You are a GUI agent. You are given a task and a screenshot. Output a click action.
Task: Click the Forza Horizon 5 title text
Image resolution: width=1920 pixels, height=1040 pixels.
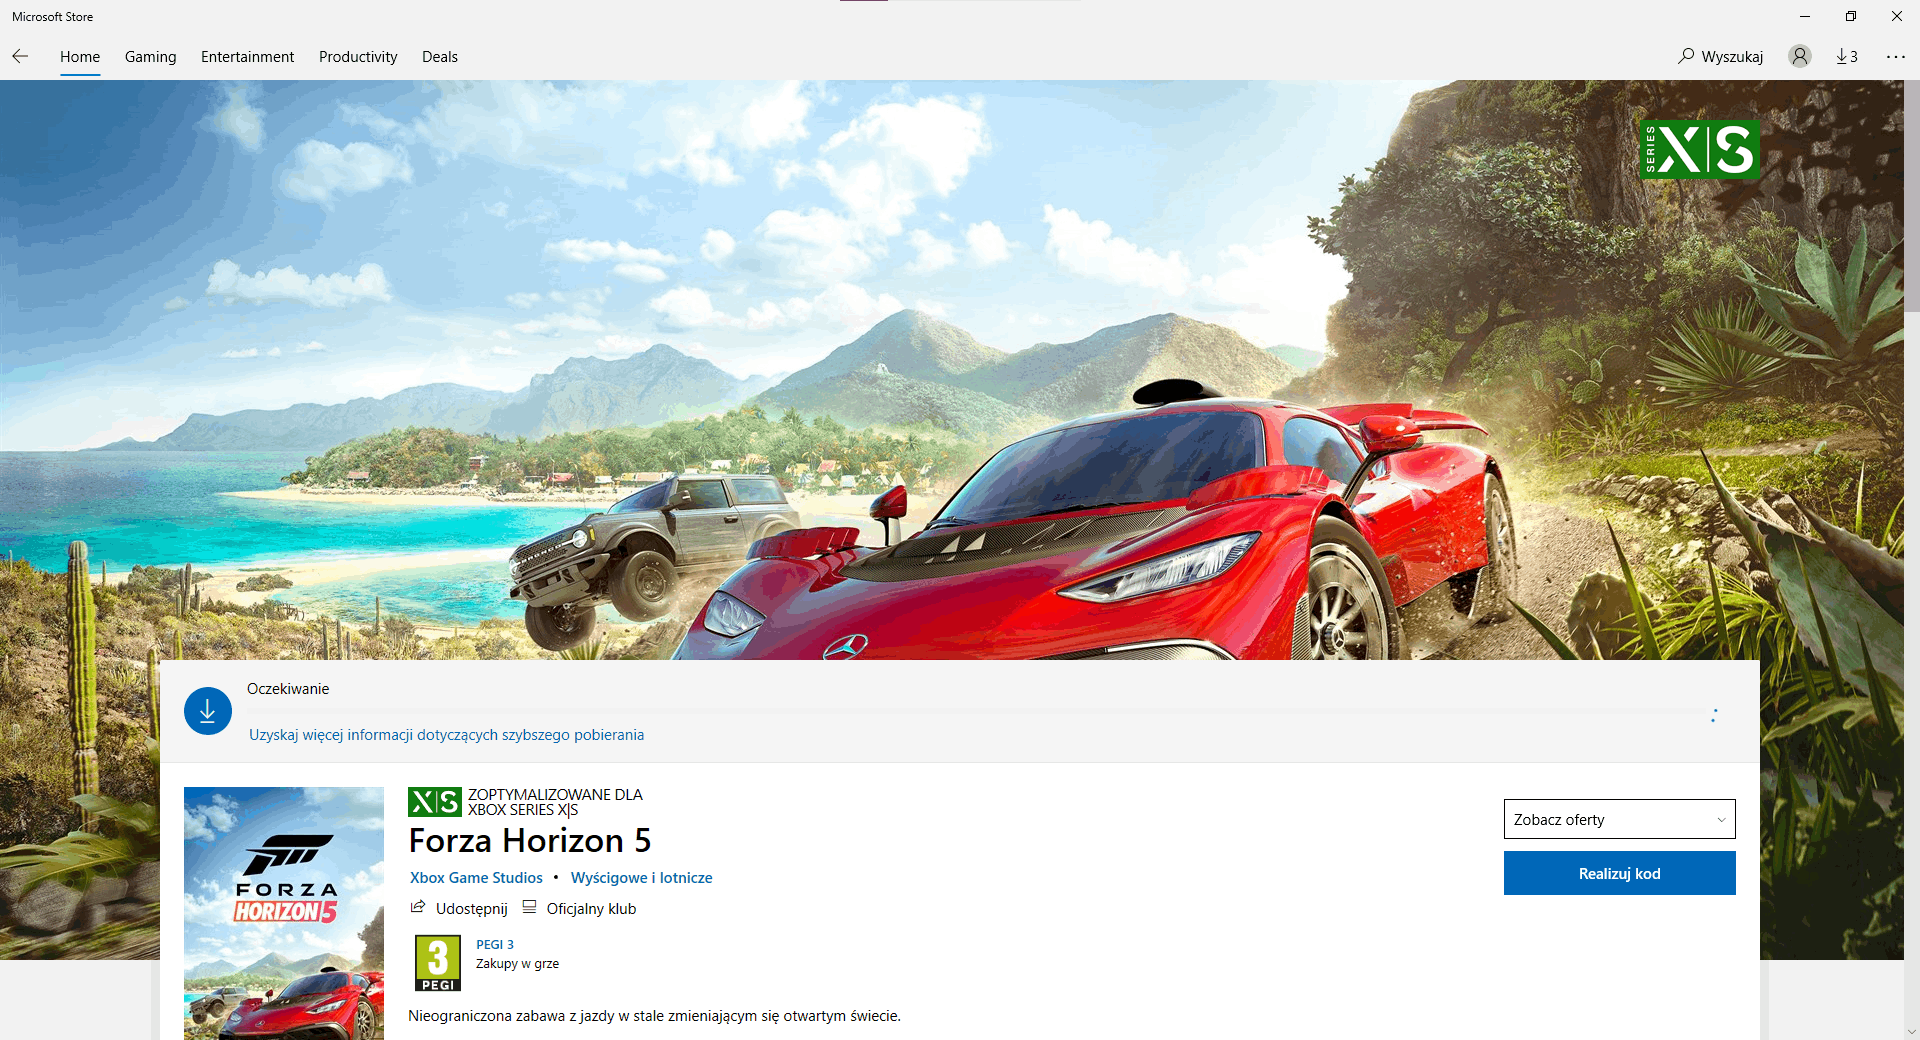[530, 841]
